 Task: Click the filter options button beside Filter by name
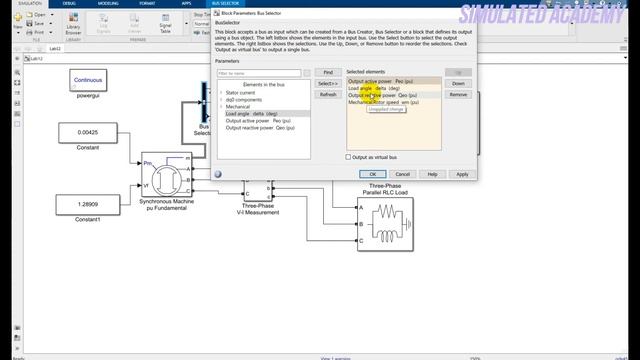307,73
